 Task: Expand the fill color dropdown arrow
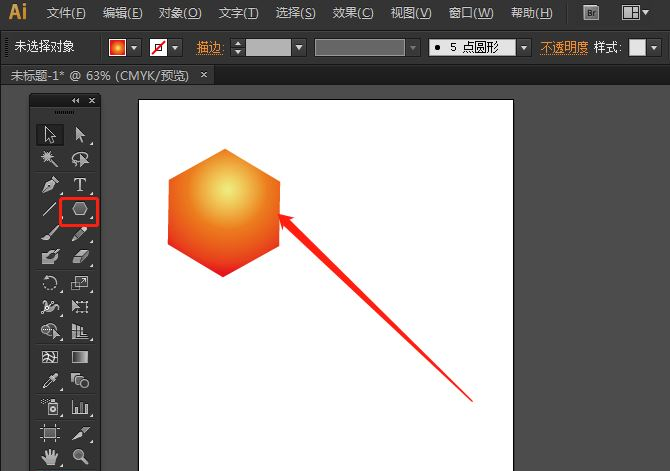[134, 47]
